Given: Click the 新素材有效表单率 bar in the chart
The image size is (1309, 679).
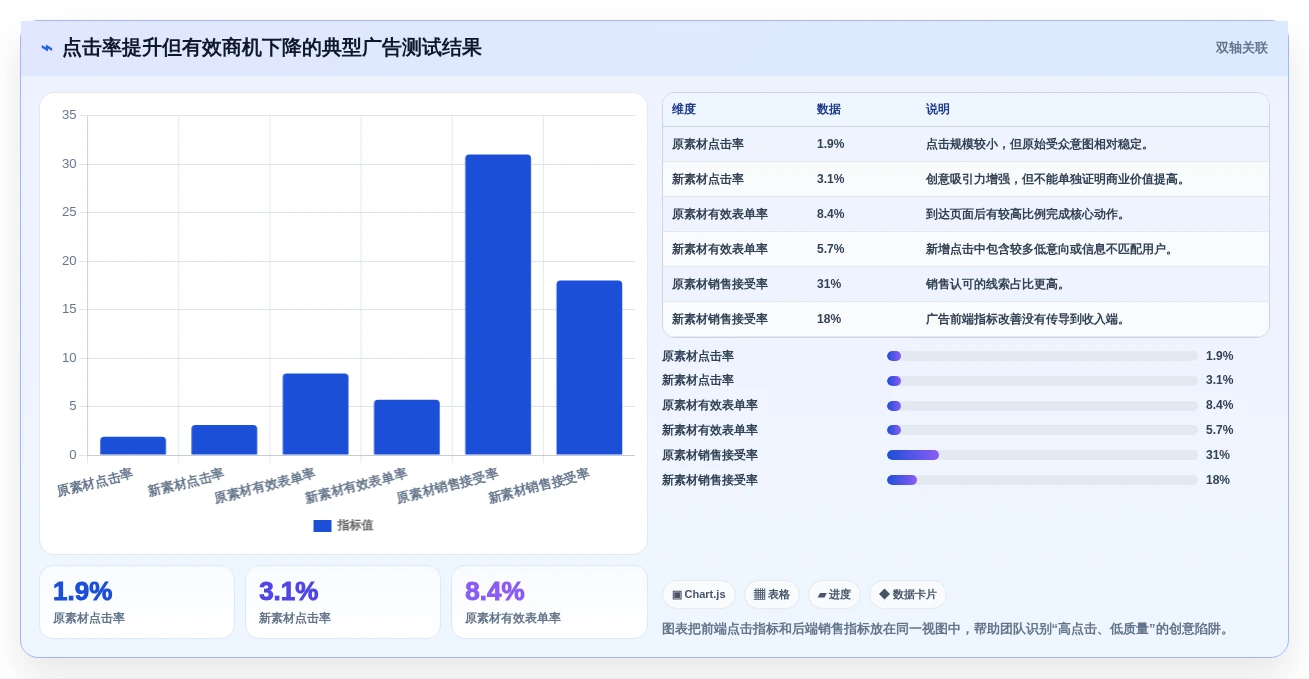Looking at the screenshot, I should pos(407,427).
